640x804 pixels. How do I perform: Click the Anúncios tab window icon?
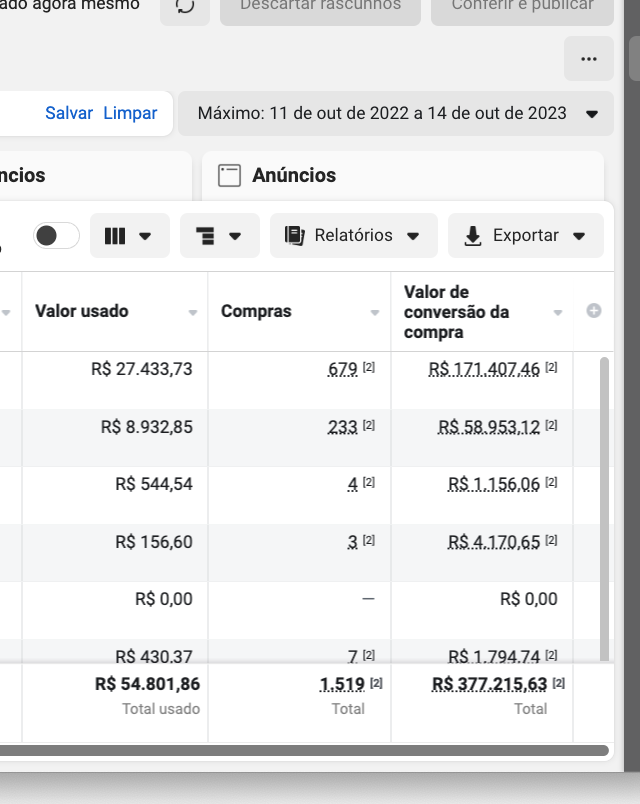(230, 176)
